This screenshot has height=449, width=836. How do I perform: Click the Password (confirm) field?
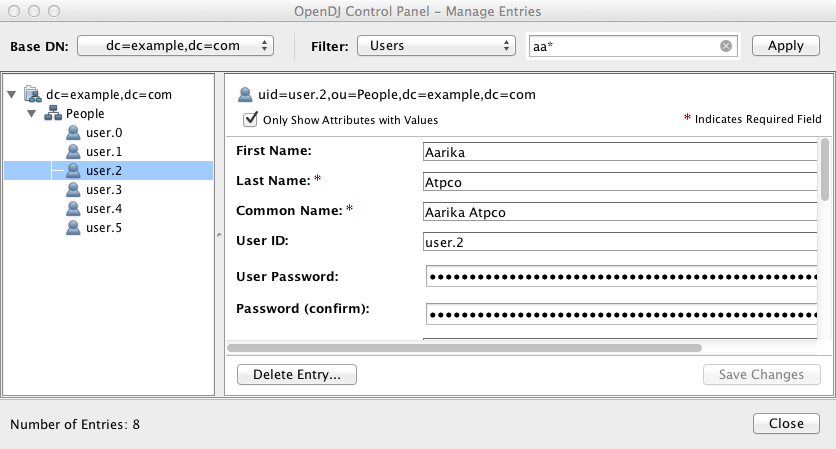pyautogui.click(x=622, y=314)
